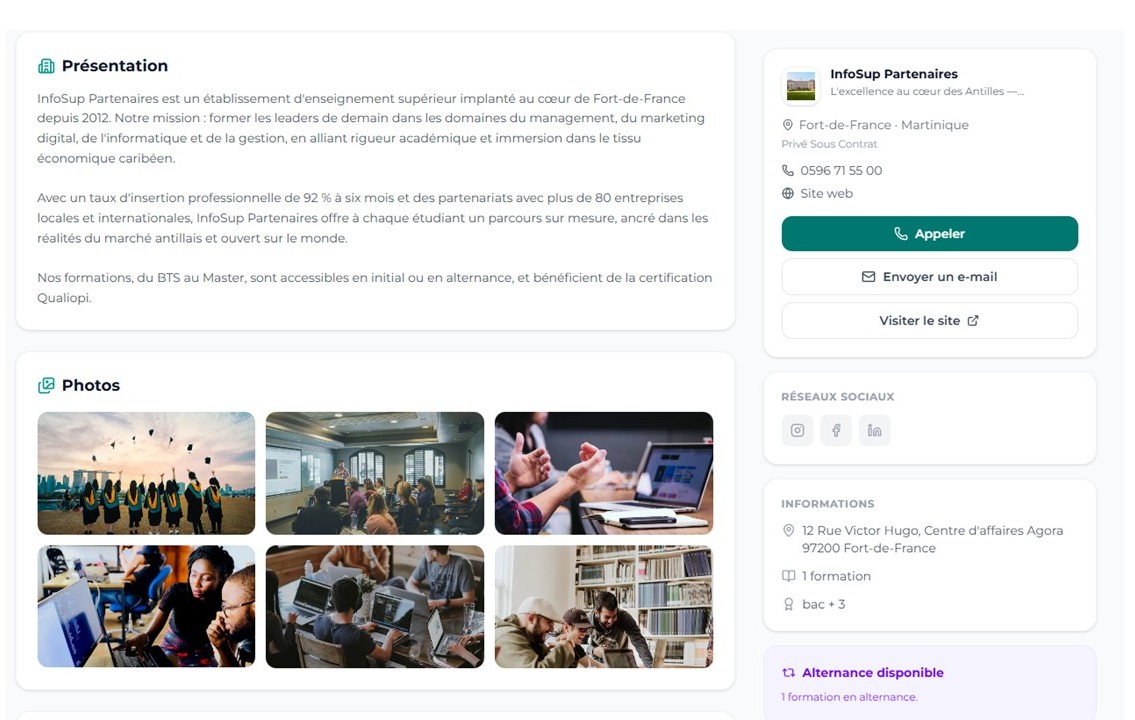Click the Envoyer un e-mail button
This screenshot has width=1135, height=720.
[929, 277]
